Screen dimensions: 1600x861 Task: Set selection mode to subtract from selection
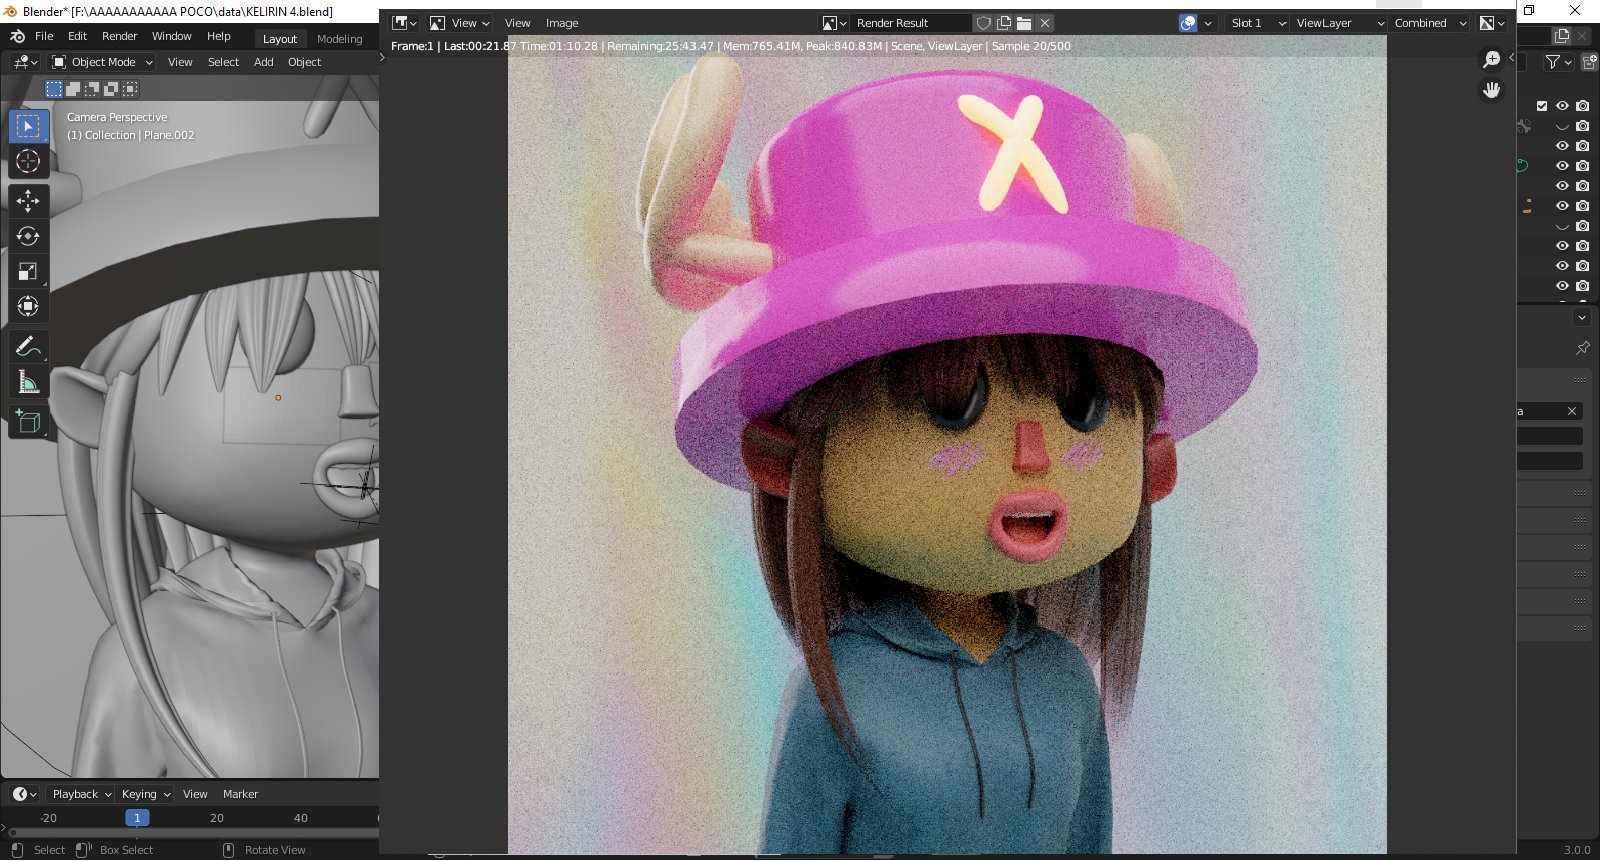click(x=92, y=89)
